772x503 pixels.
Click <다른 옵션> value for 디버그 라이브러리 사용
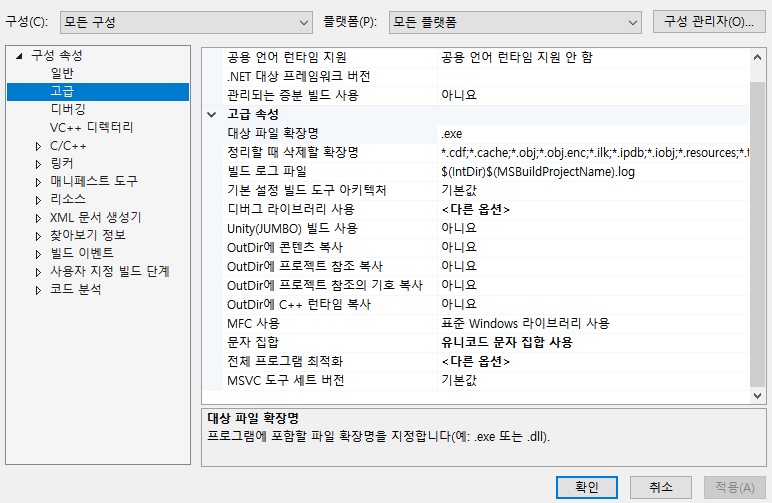[x=593, y=209]
